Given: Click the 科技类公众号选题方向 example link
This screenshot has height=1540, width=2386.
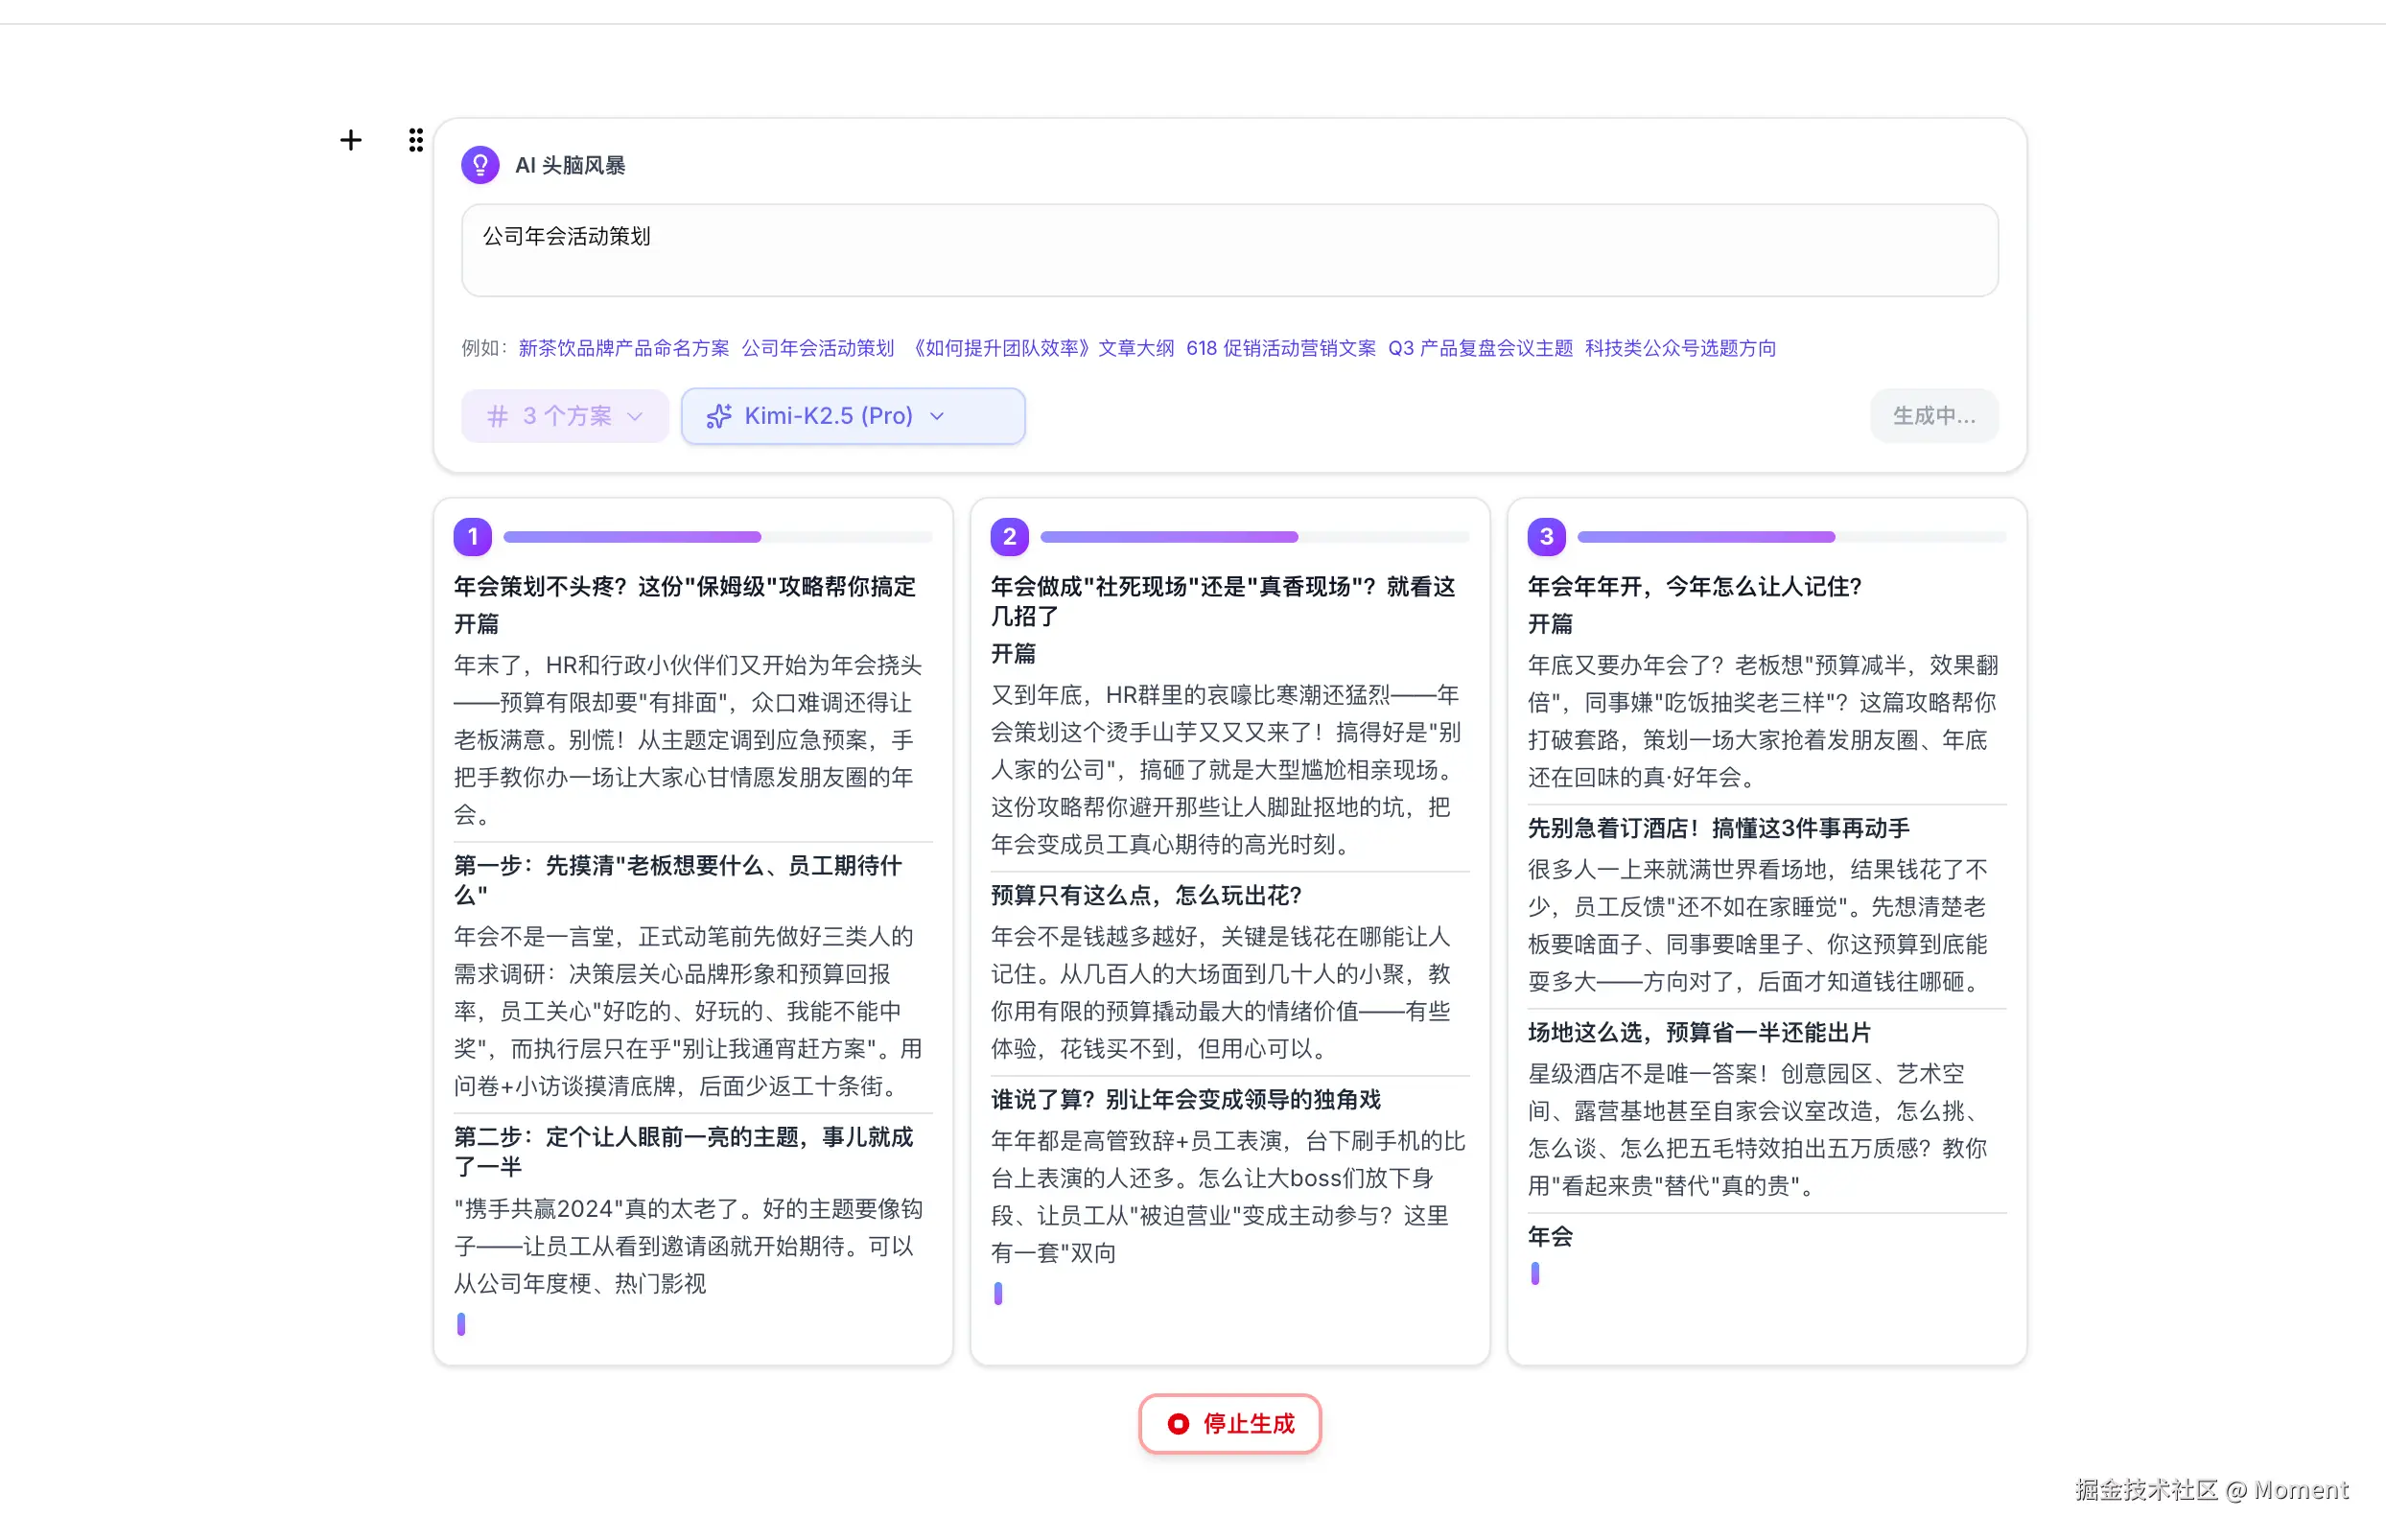Looking at the screenshot, I should [x=1680, y=348].
